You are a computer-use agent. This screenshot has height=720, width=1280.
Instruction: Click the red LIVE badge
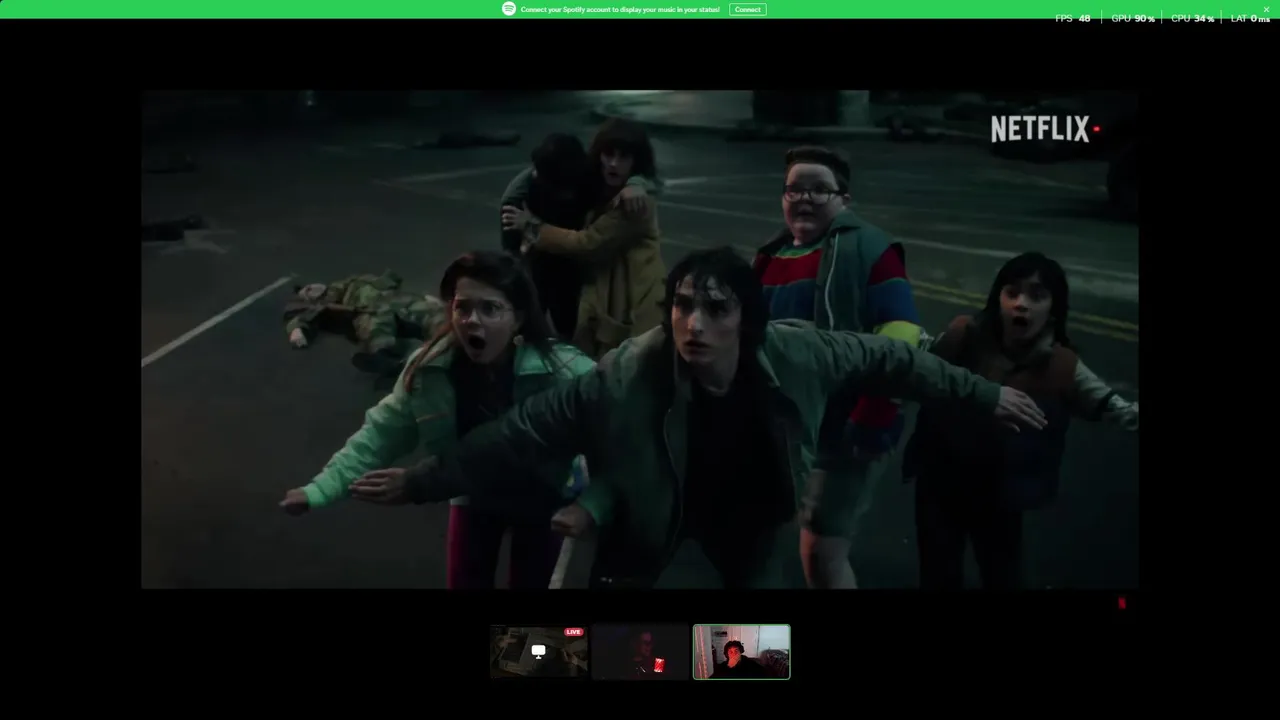[x=573, y=632]
